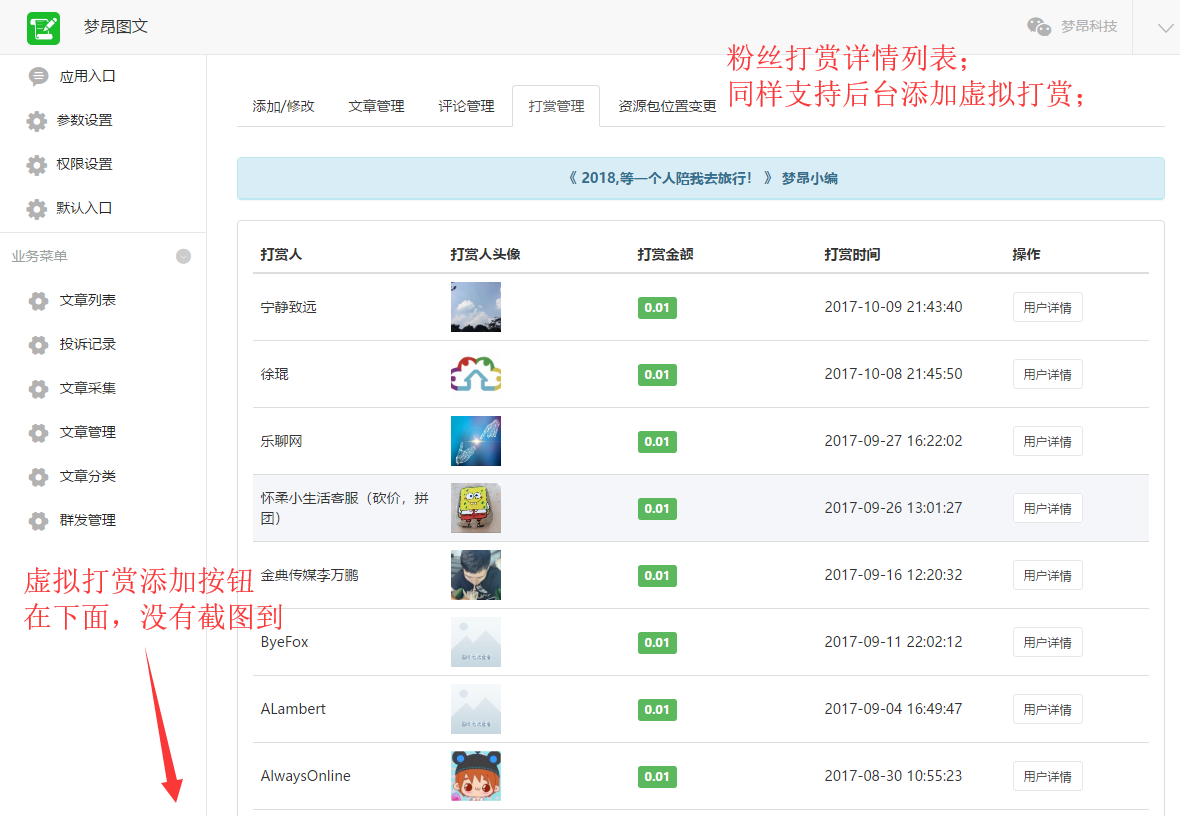Screen dimensions: 1180x816
Task: Click ALambert's placeholder avatar image
Action: pos(476,709)
